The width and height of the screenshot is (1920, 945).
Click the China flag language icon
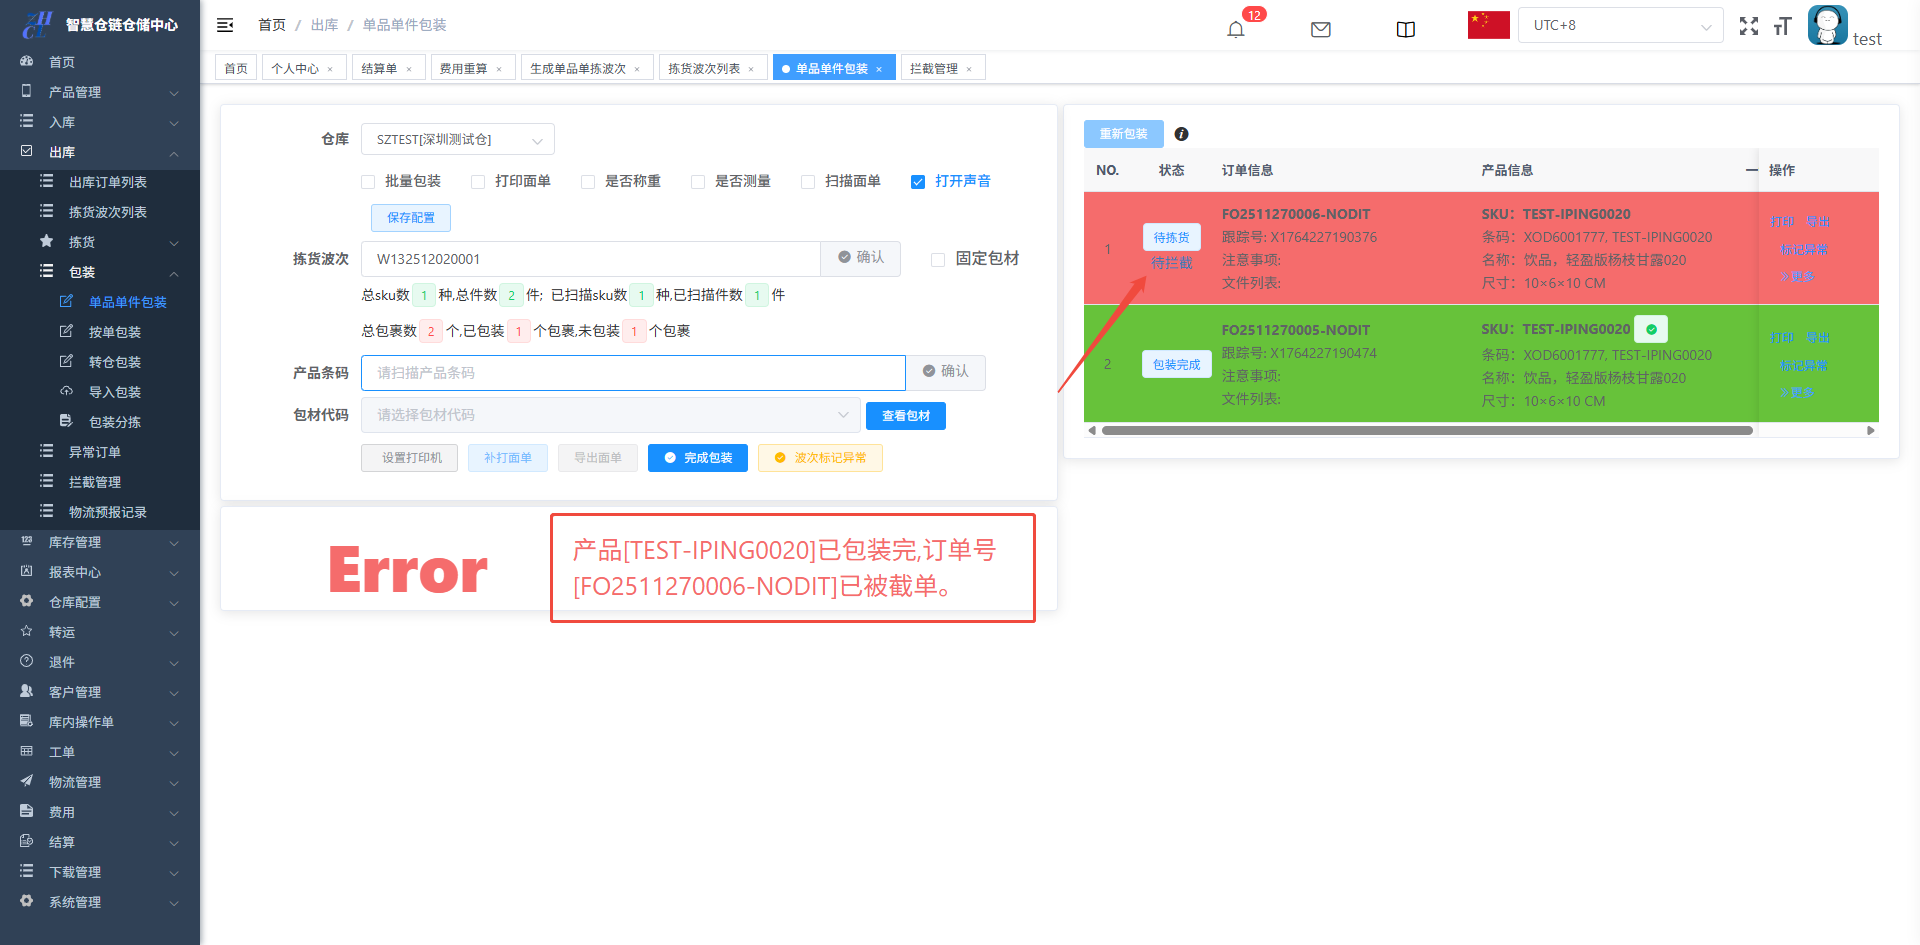[1488, 25]
